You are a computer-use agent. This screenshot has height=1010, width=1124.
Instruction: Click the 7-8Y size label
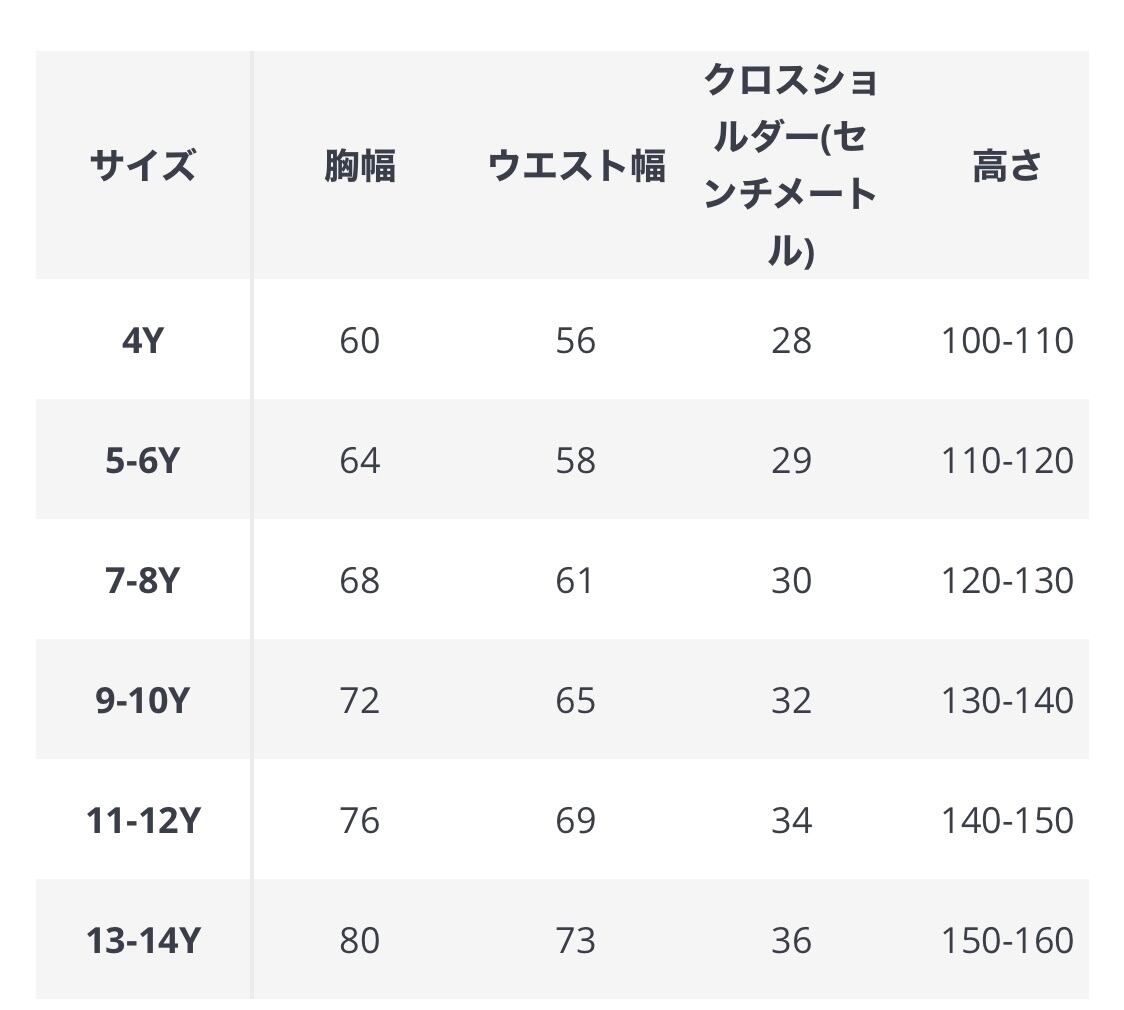[x=143, y=581]
